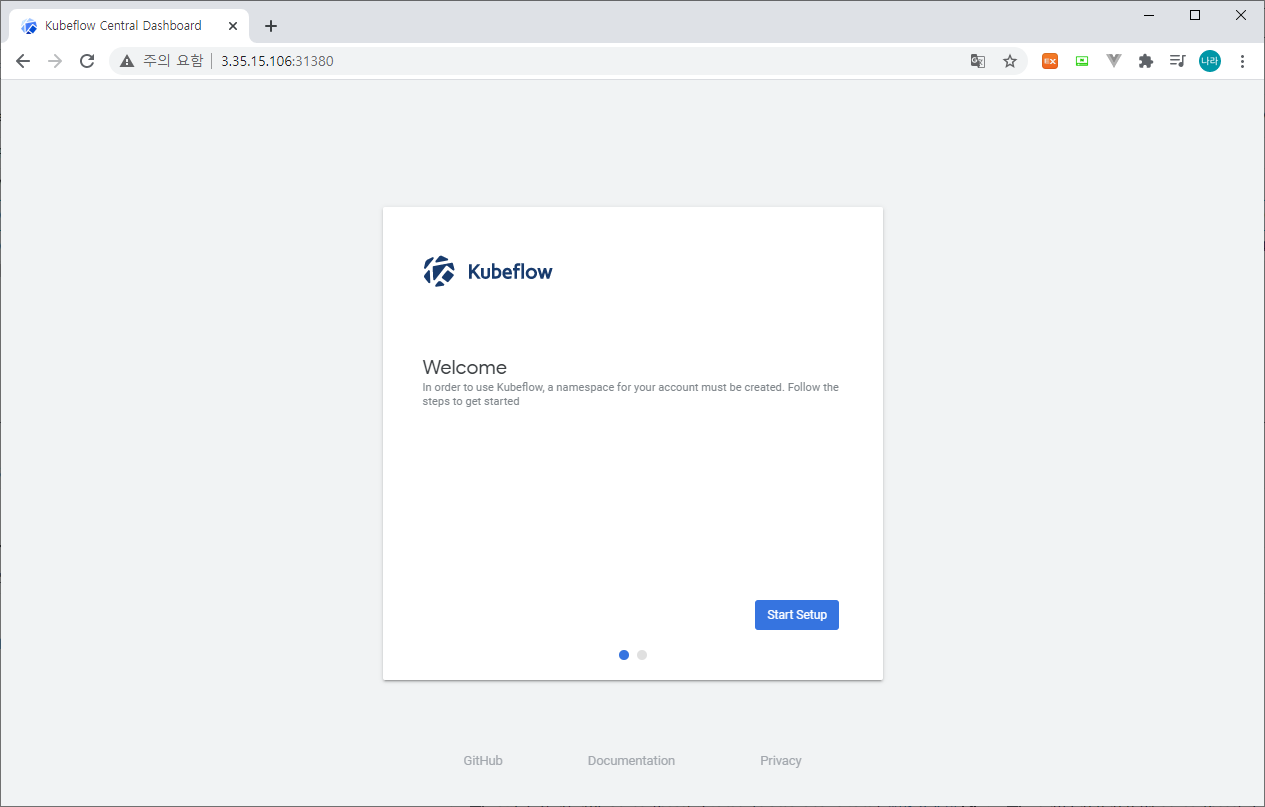Open the Privacy footer link
The width and height of the screenshot is (1265, 807).
click(x=781, y=761)
